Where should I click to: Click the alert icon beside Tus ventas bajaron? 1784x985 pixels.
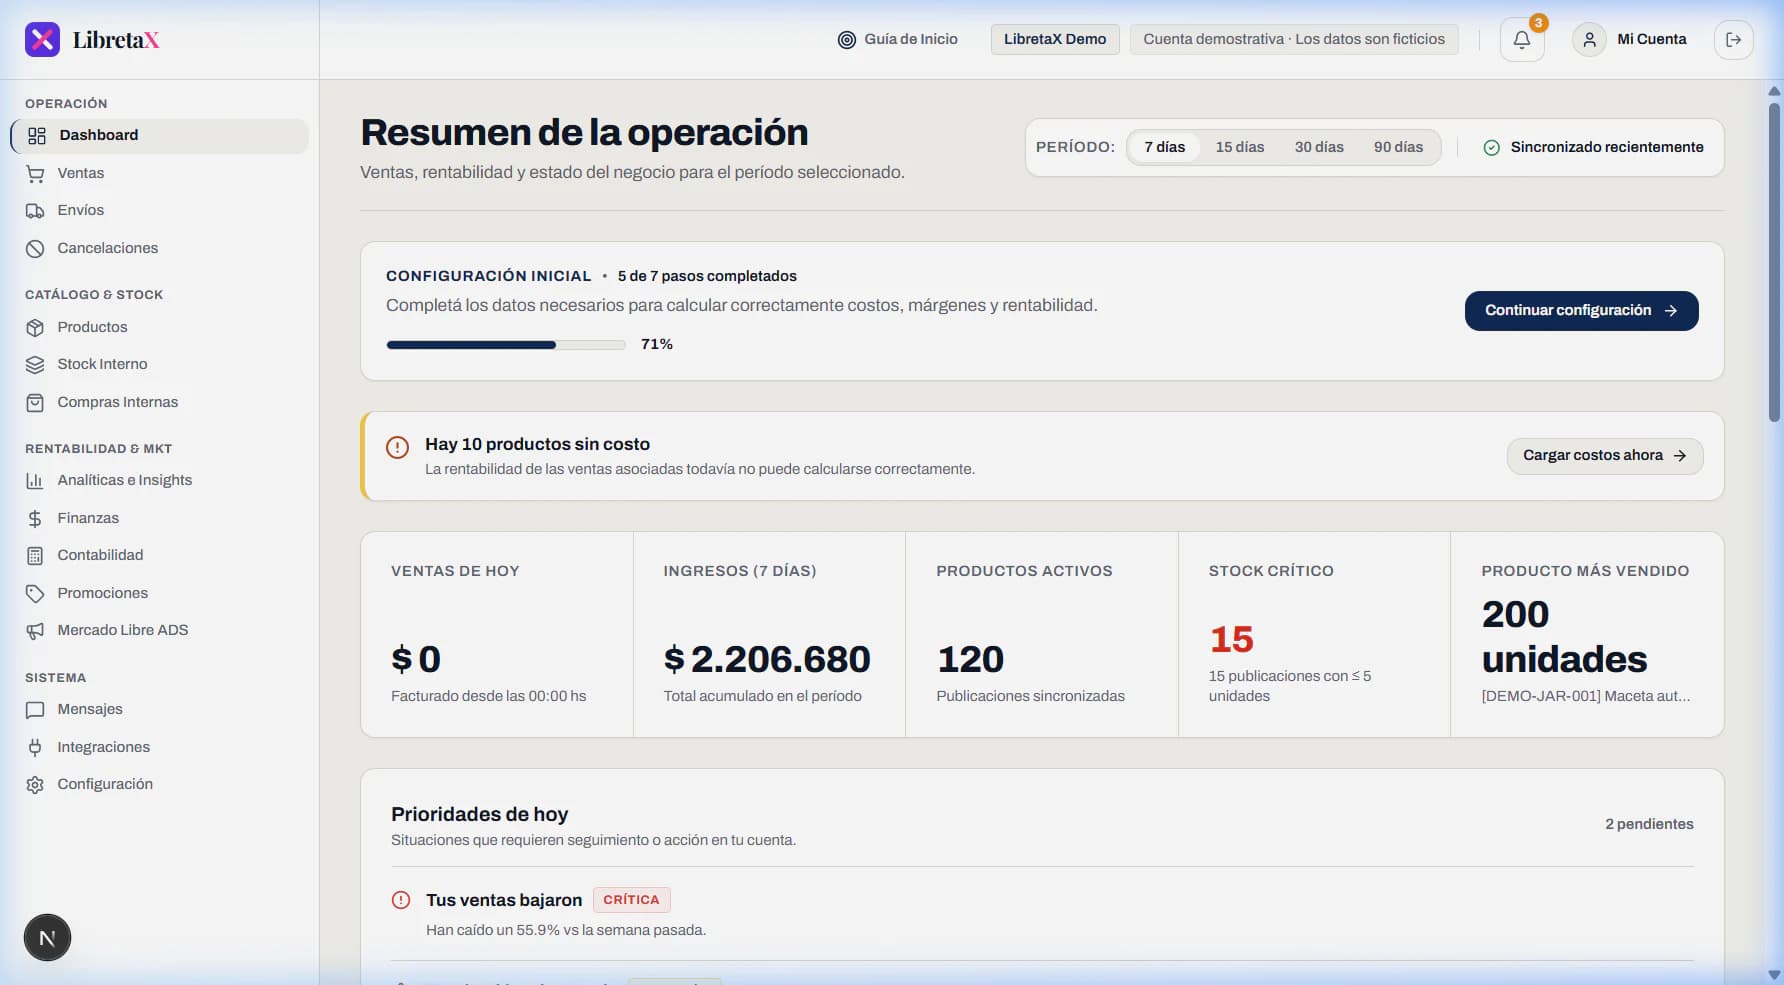[401, 900]
